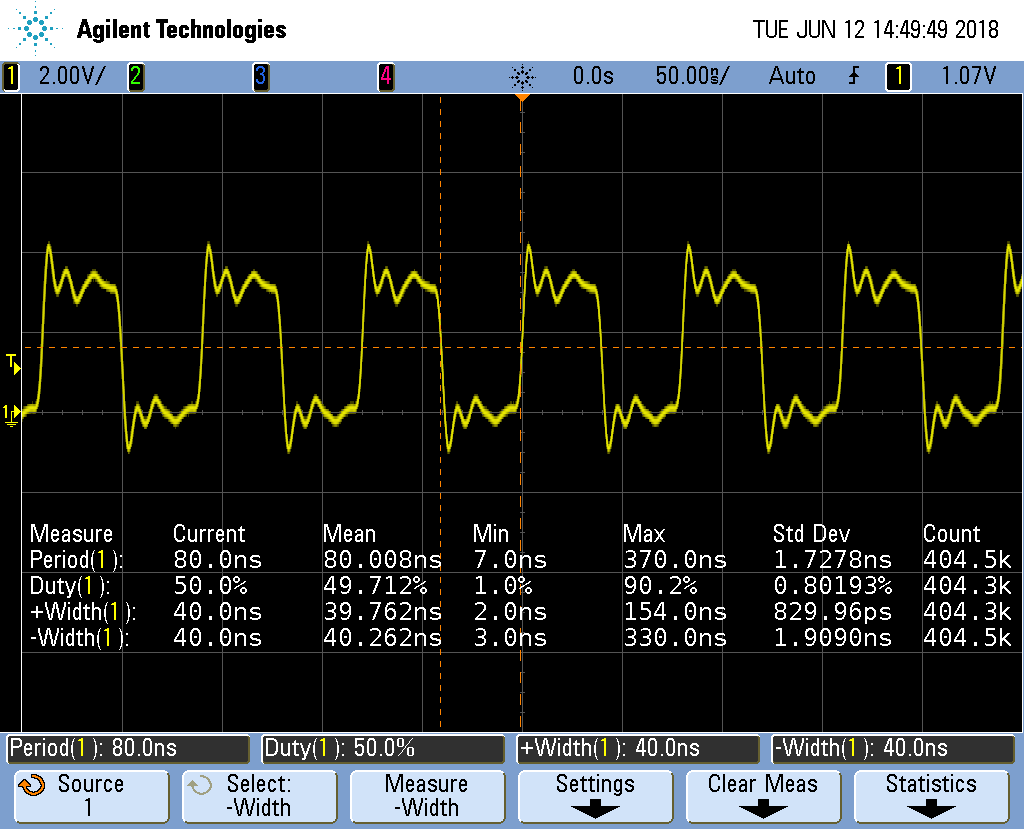1024x829 pixels.
Task: Select the Measure -Width softkey
Action: pyautogui.click(x=427, y=796)
